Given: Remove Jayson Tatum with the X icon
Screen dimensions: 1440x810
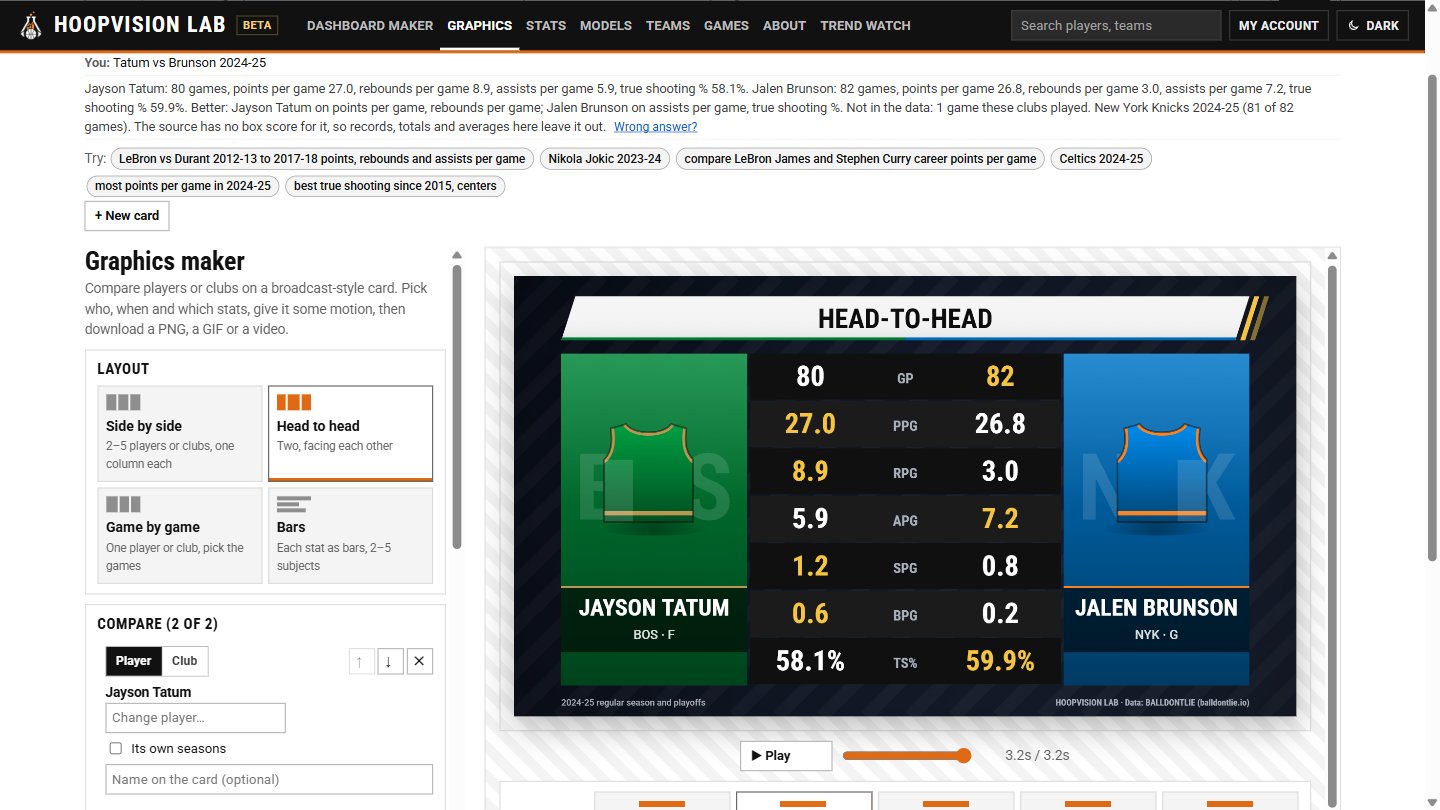Looking at the screenshot, I should pos(420,661).
